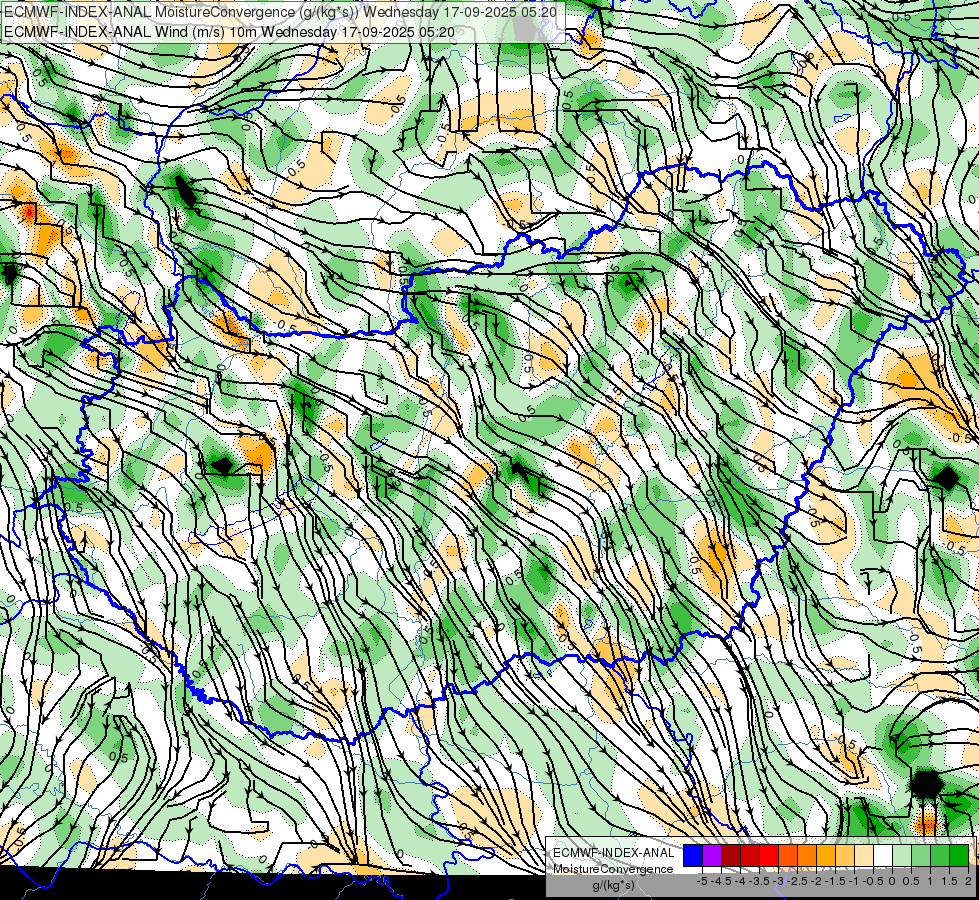979x900 pixels.
Task: Click the 2 legend tick label at scale end
Action: [968, 881]
